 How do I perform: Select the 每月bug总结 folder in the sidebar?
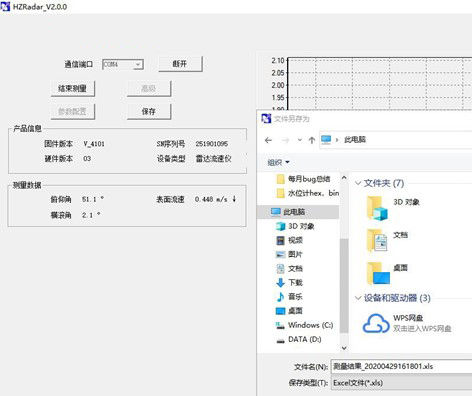pyautogui.click(x=303, y=179)
